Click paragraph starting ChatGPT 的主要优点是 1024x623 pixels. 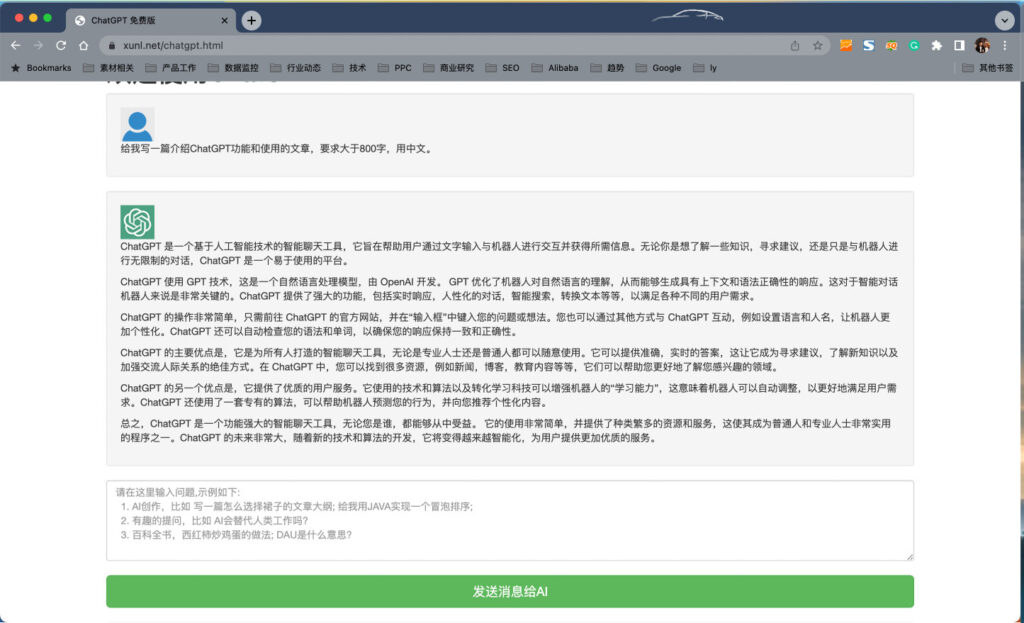pos(509,360)
